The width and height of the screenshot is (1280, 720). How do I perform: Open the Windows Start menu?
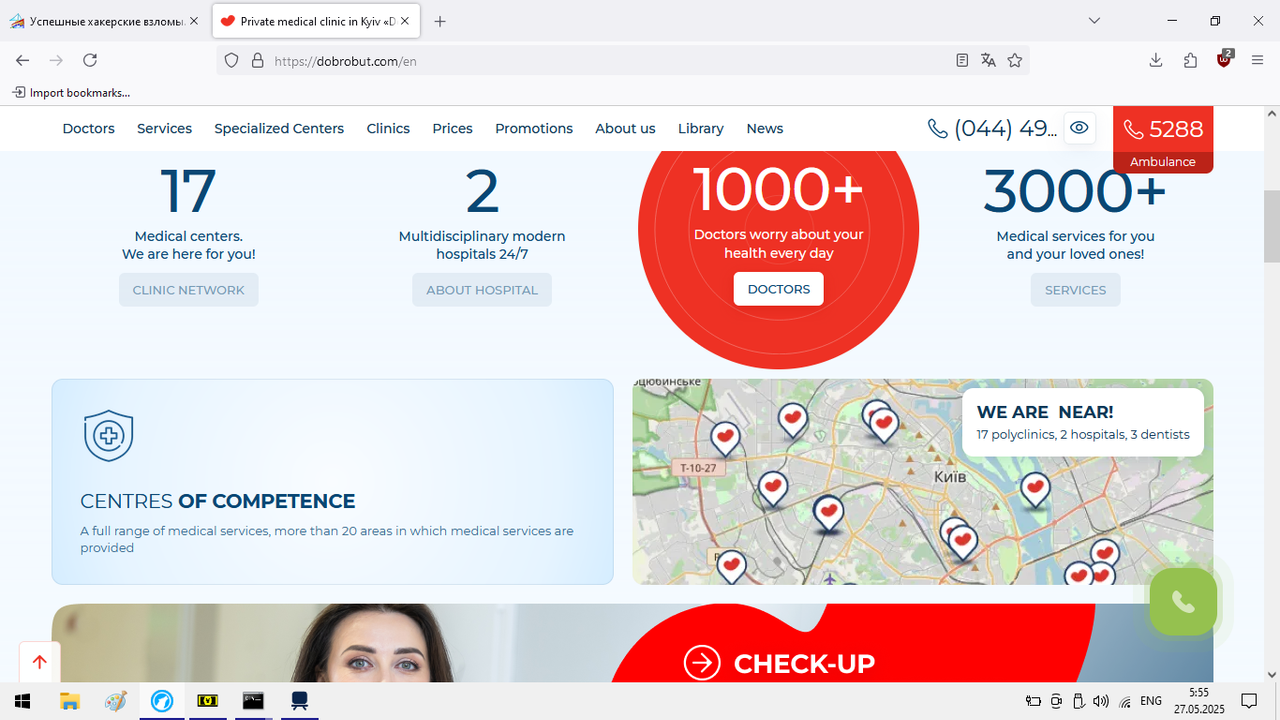coord(22,701)
